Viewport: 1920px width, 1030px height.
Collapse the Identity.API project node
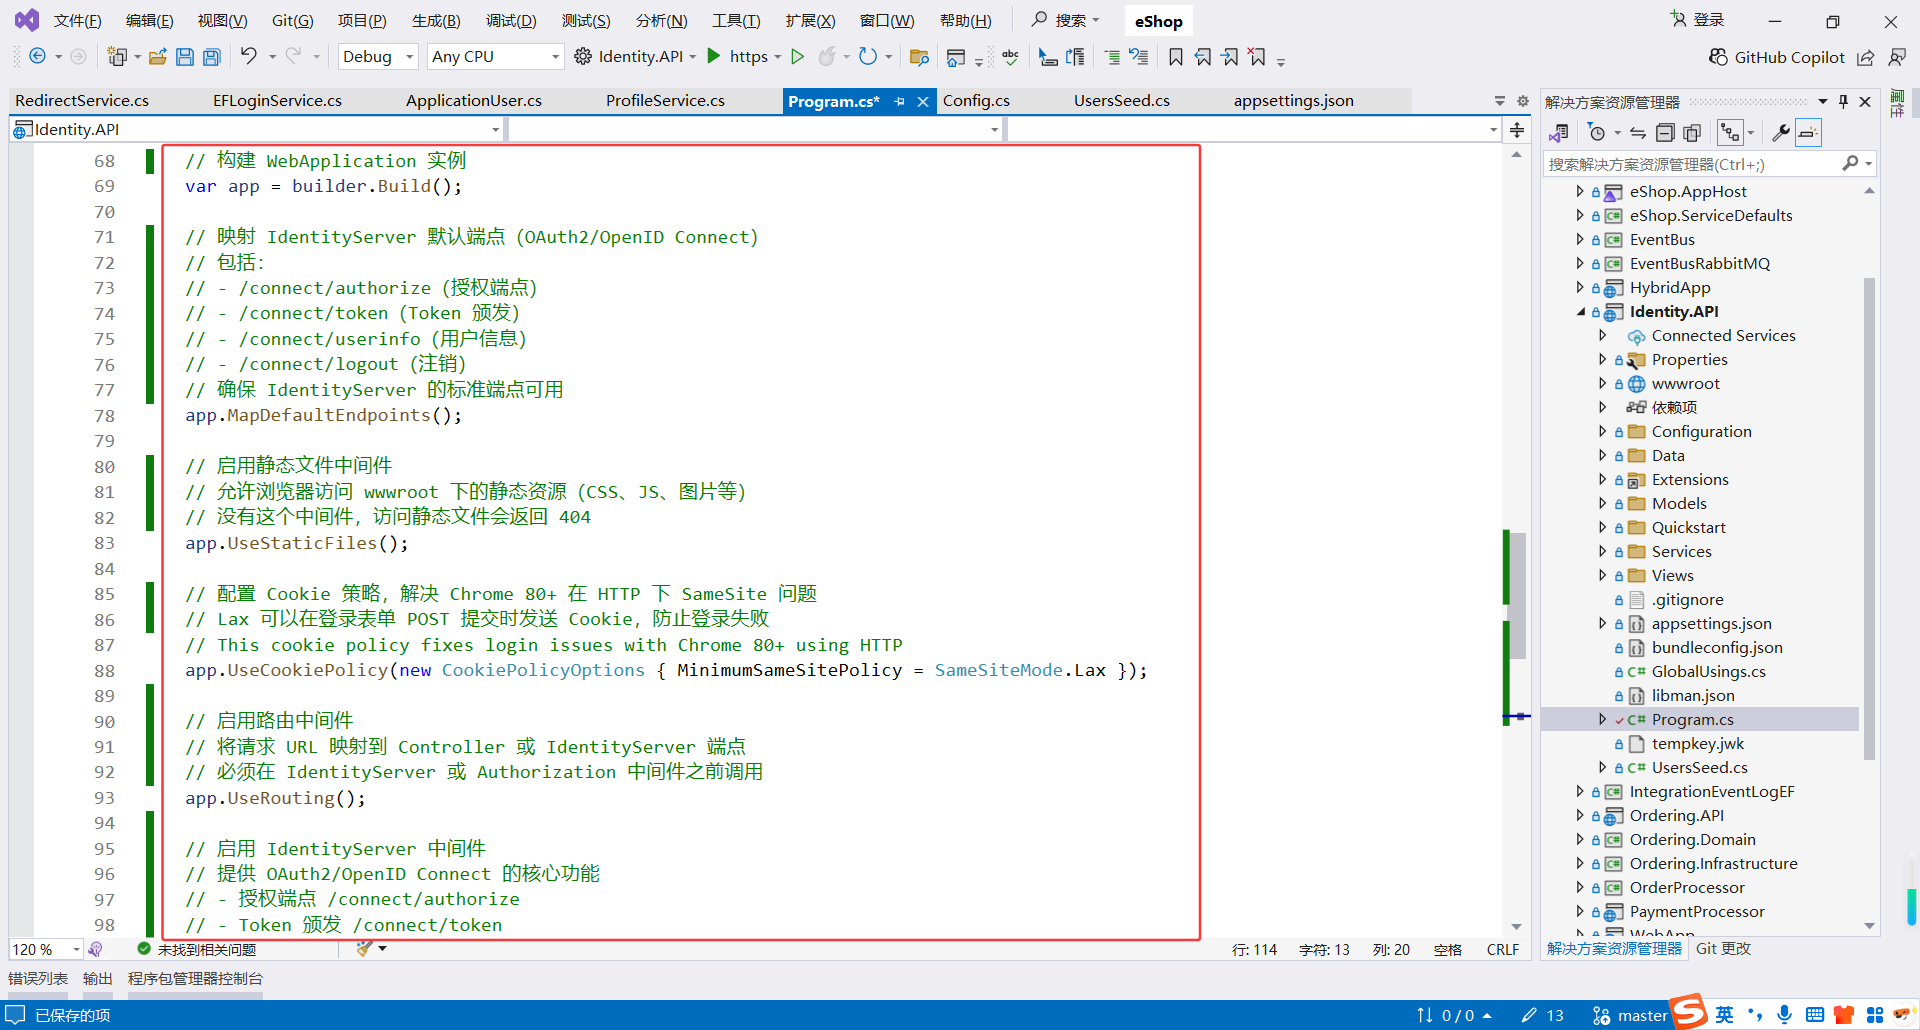1581,312
